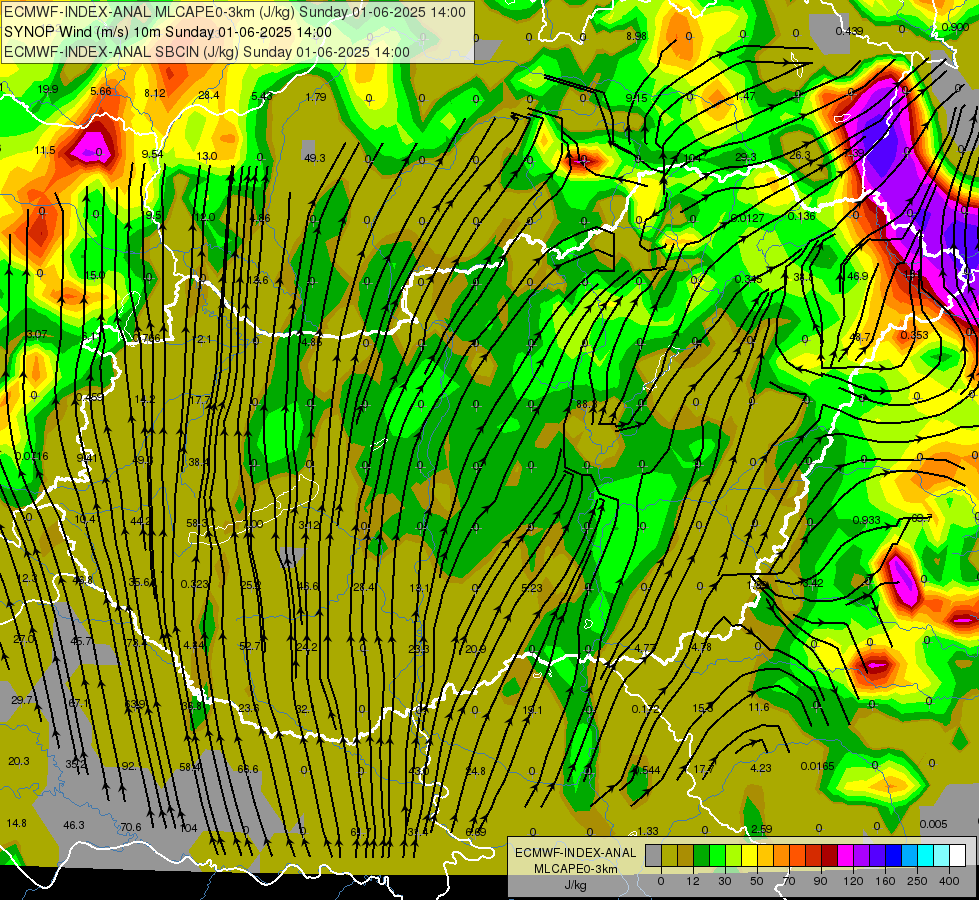Select the gray swatch in the legend
Viewport: 979px width, 900px height.
pyautogui.click(x=653, y=855)
